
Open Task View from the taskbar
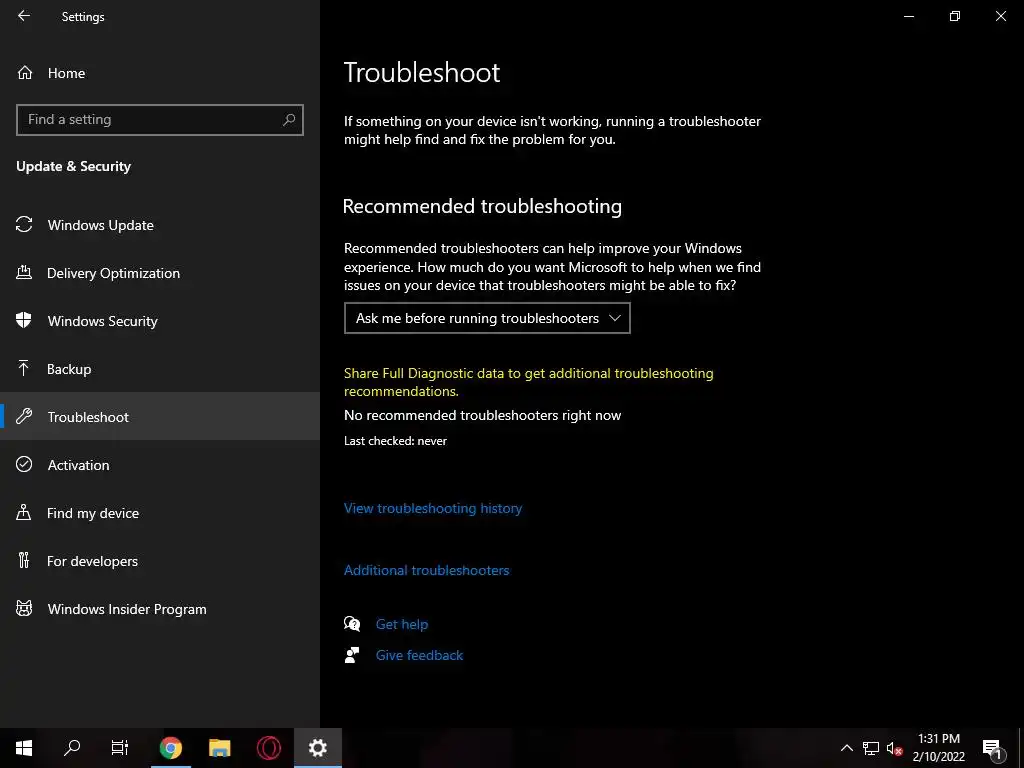pyautogui.click(x=120, y=748)
